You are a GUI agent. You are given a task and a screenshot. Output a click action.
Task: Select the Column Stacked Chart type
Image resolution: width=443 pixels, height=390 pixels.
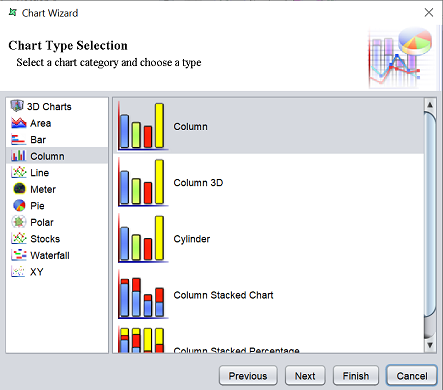[x=269, y=295]
